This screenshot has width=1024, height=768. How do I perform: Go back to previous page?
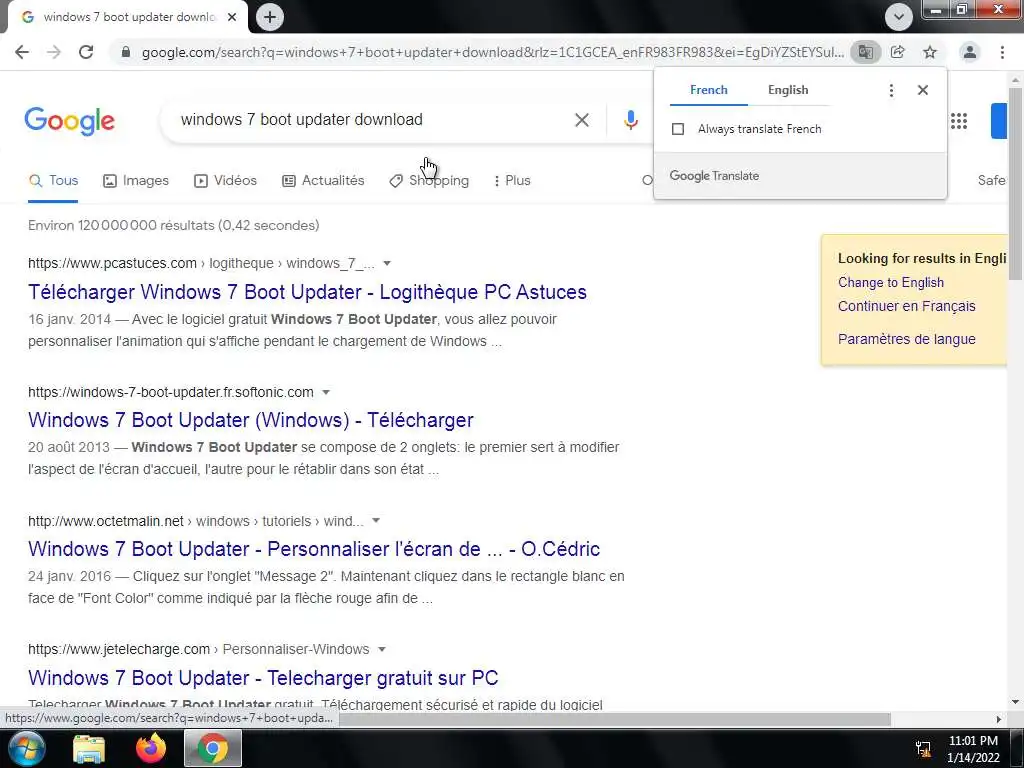[22, 52]
